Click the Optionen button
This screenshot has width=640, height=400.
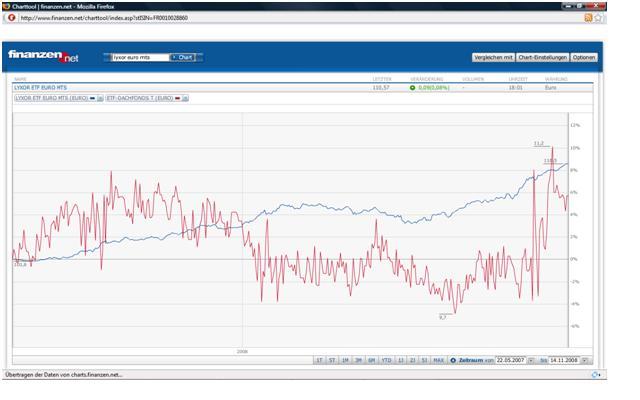tap(584, 58)
